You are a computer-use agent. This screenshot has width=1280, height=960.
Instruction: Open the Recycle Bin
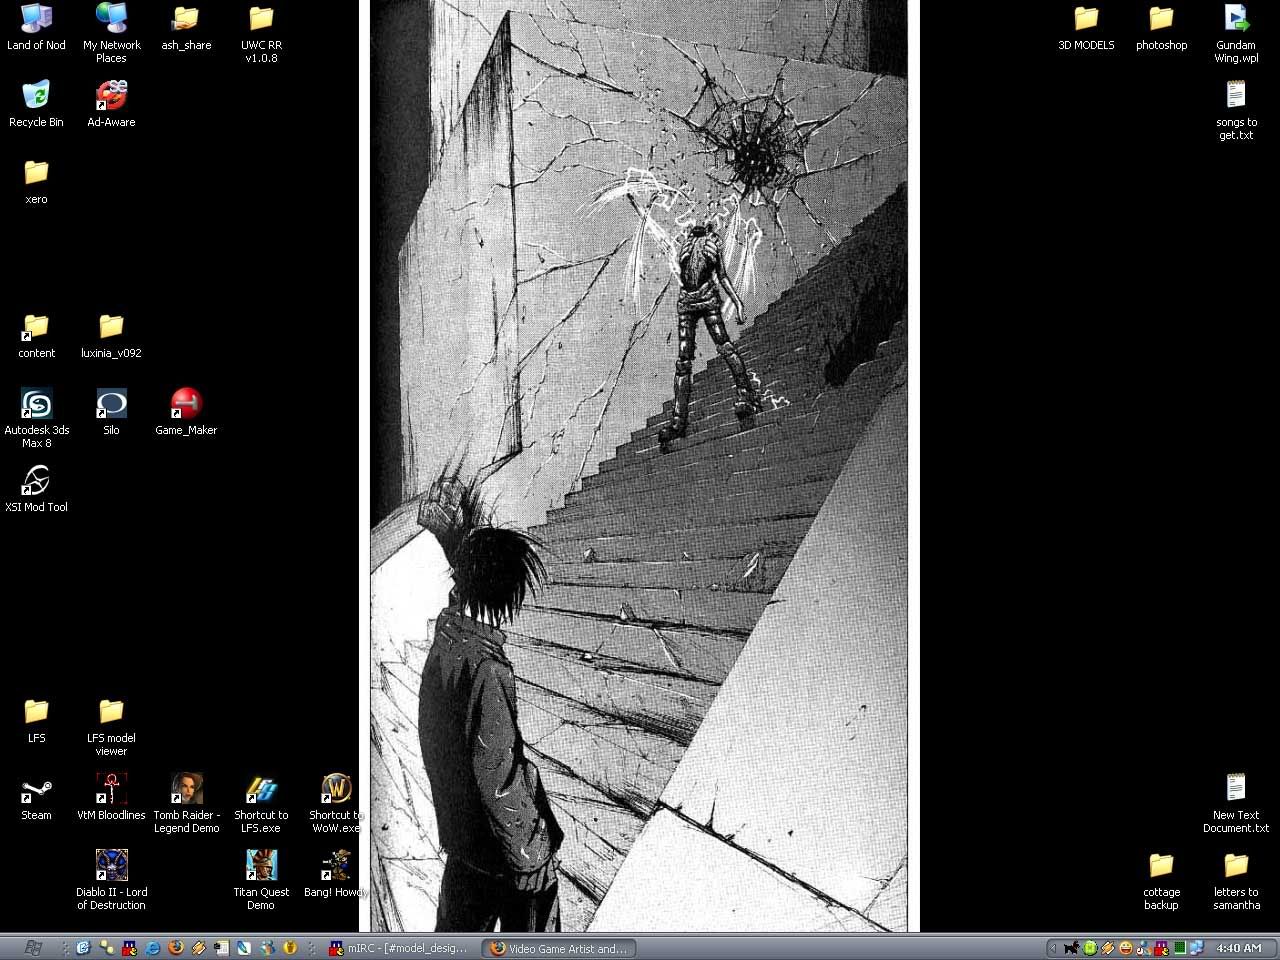36,104
